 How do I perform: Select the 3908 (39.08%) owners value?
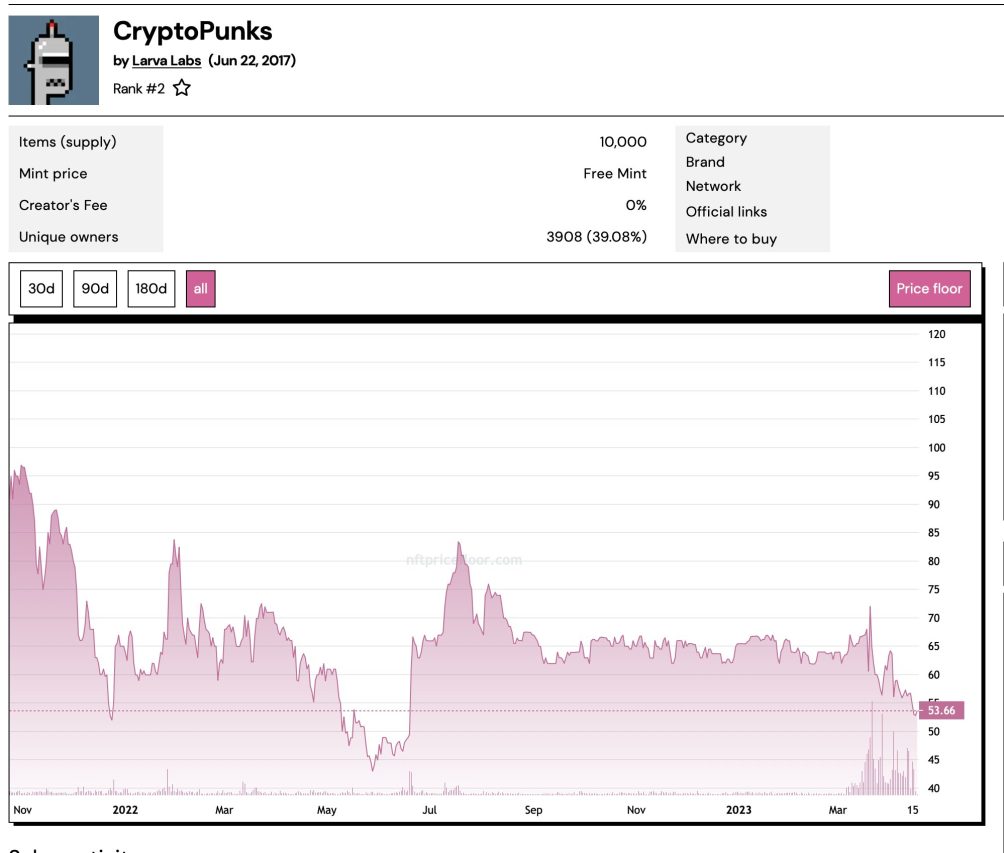(x=596, y=237)
